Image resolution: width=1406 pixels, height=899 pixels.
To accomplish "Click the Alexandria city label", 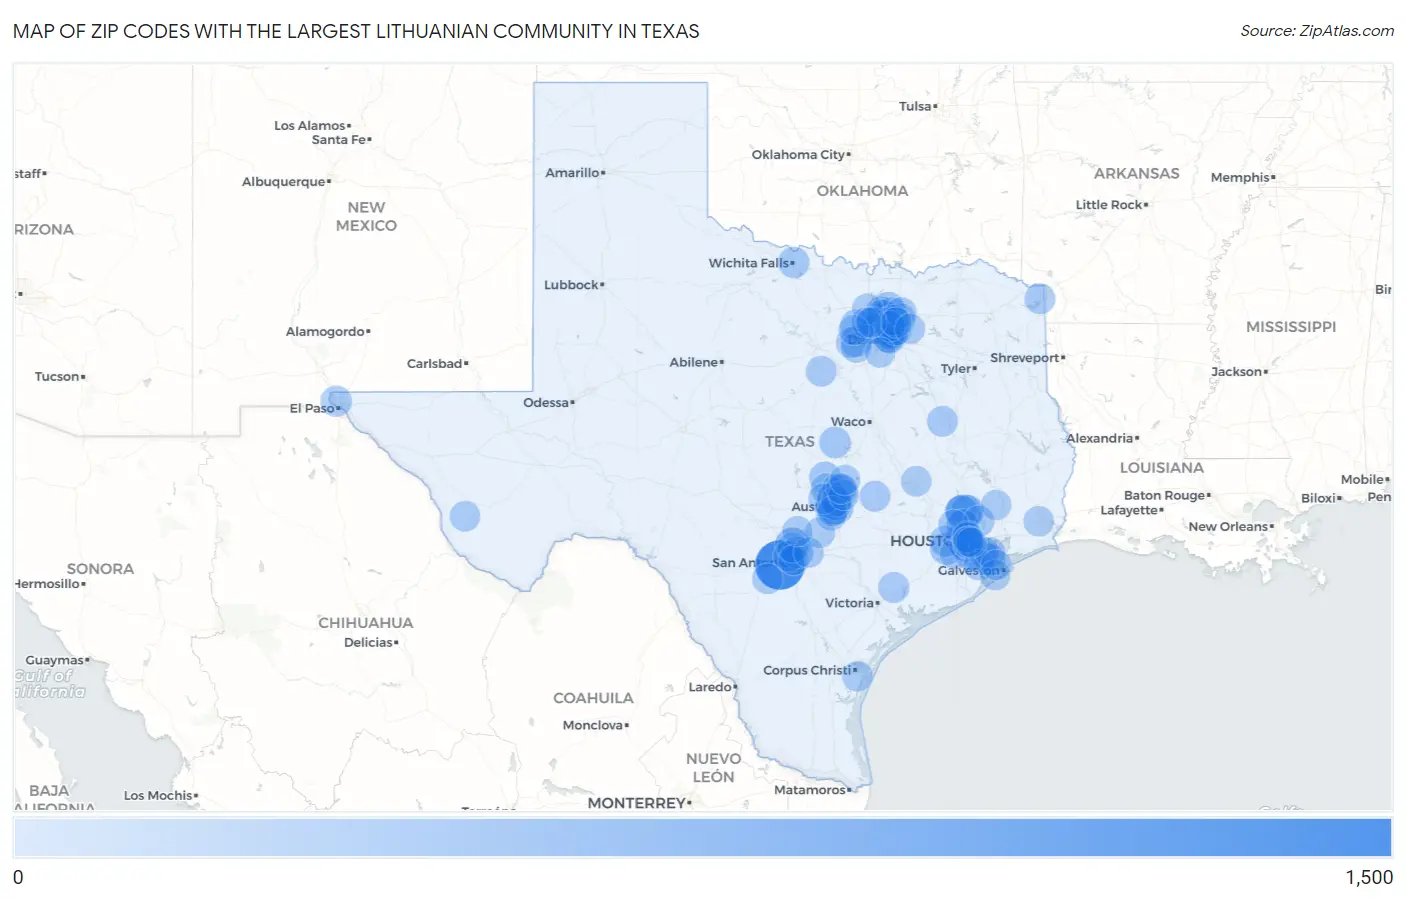I will click(1102, 439).
